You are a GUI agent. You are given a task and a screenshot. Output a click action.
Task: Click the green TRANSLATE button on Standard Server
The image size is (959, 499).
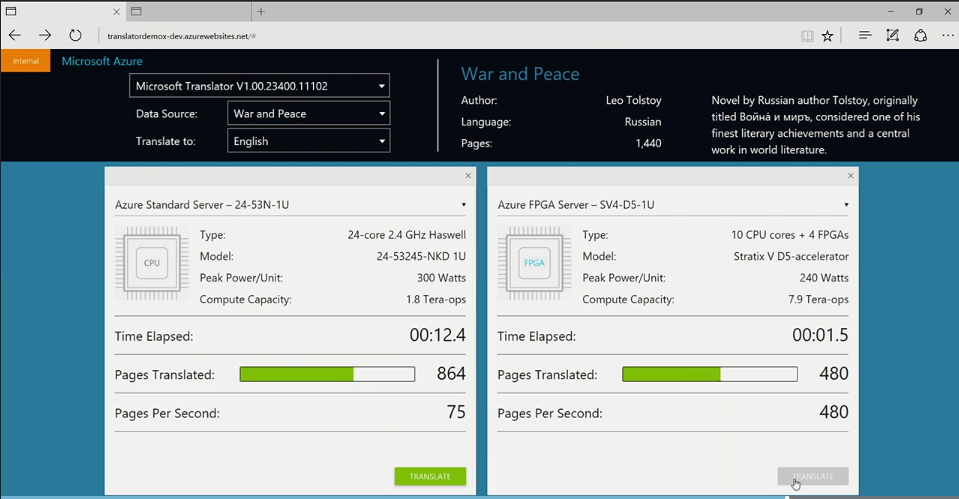(x=430, y=476)
